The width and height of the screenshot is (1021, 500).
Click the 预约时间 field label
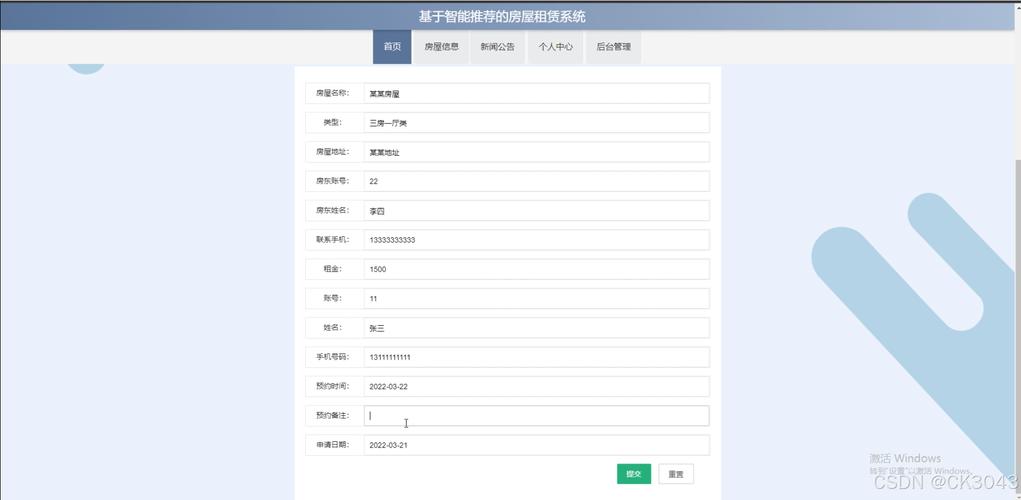click(x=333, y=386)
